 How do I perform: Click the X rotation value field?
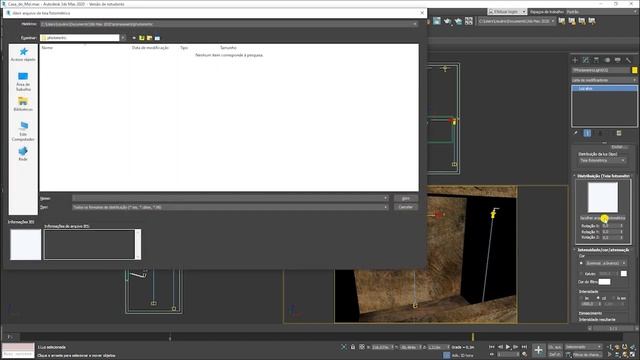[611, 226]
